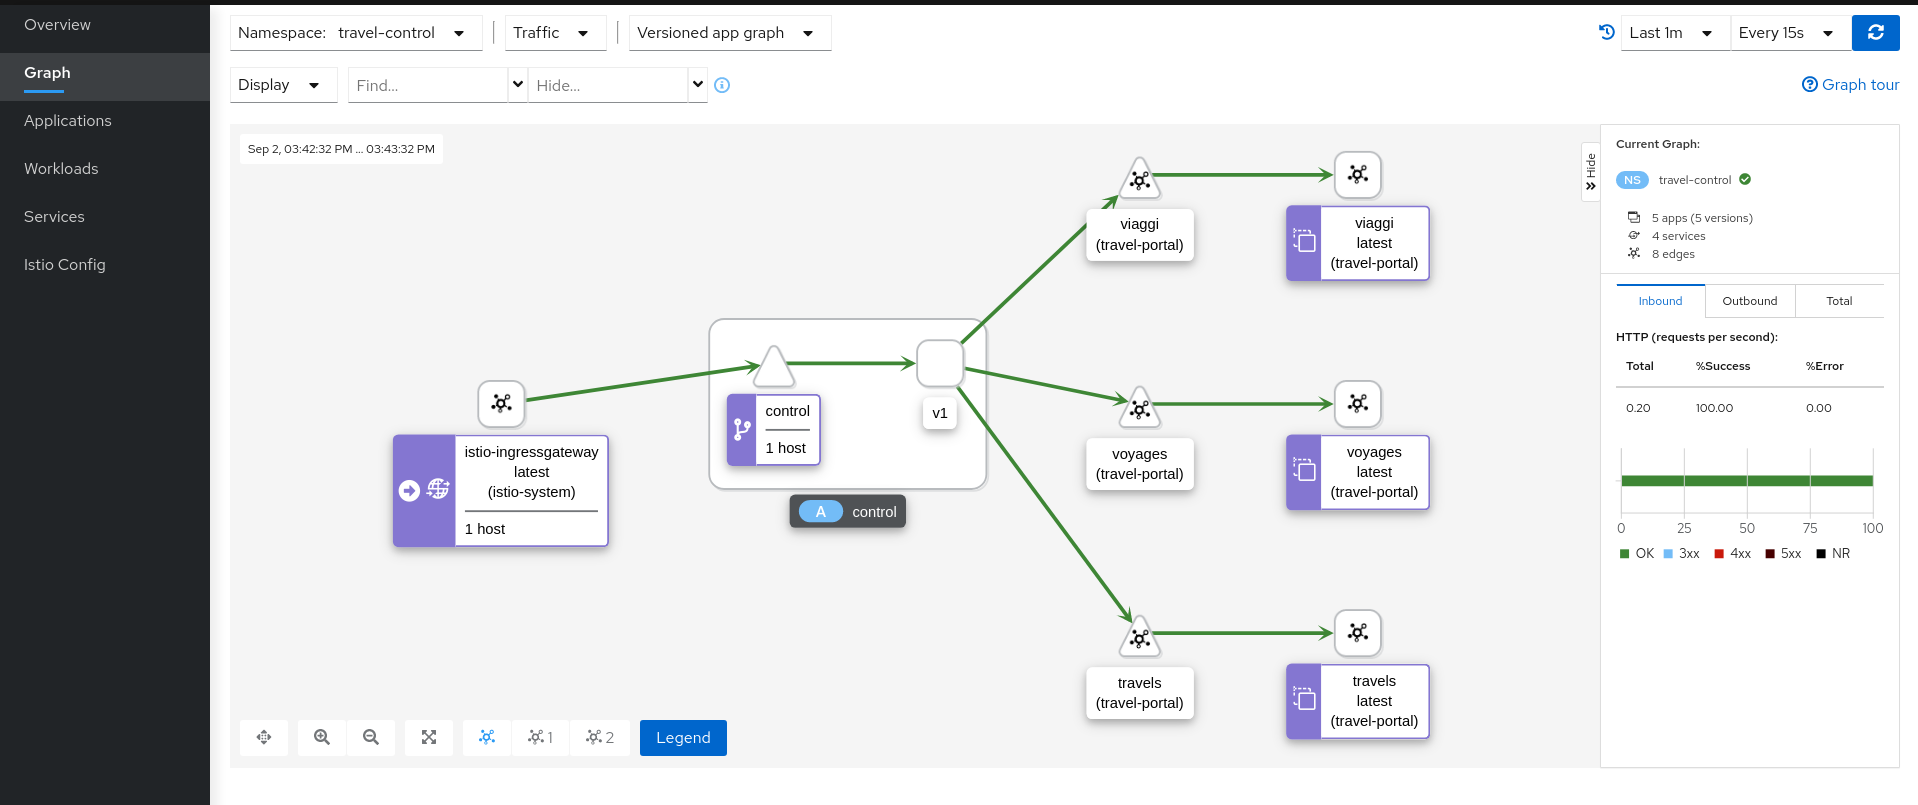Open the Namespace travel-control dropdown
1918x805 pixels.
click(x=356, y=33)
